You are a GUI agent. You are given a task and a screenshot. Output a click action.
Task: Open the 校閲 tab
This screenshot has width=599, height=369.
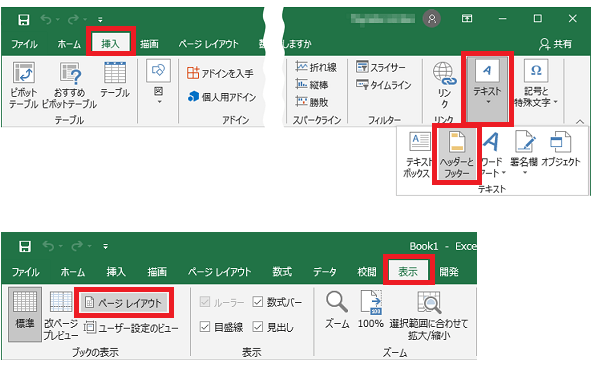point(367,272)
